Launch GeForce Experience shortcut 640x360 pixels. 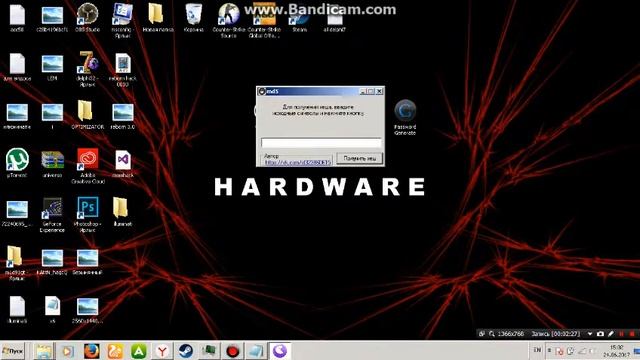coord(52,215)
